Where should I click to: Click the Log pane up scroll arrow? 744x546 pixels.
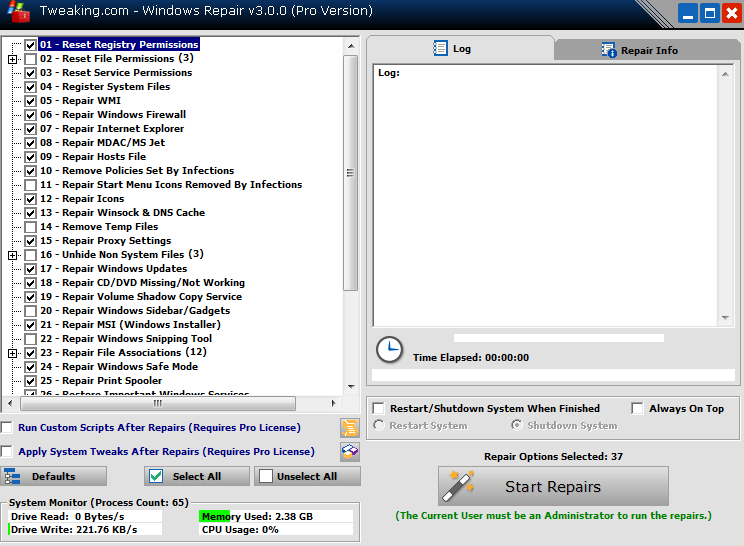click(x=725, y=74)
